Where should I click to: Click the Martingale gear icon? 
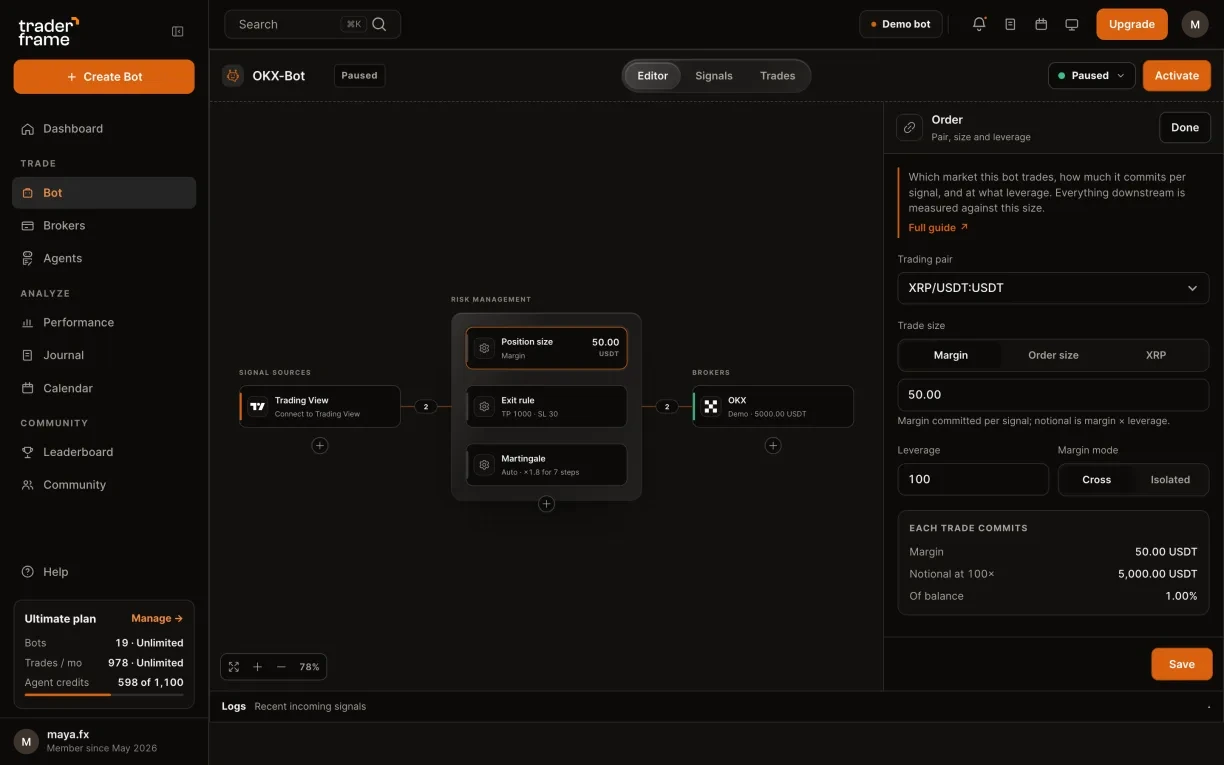click(484, 465)
